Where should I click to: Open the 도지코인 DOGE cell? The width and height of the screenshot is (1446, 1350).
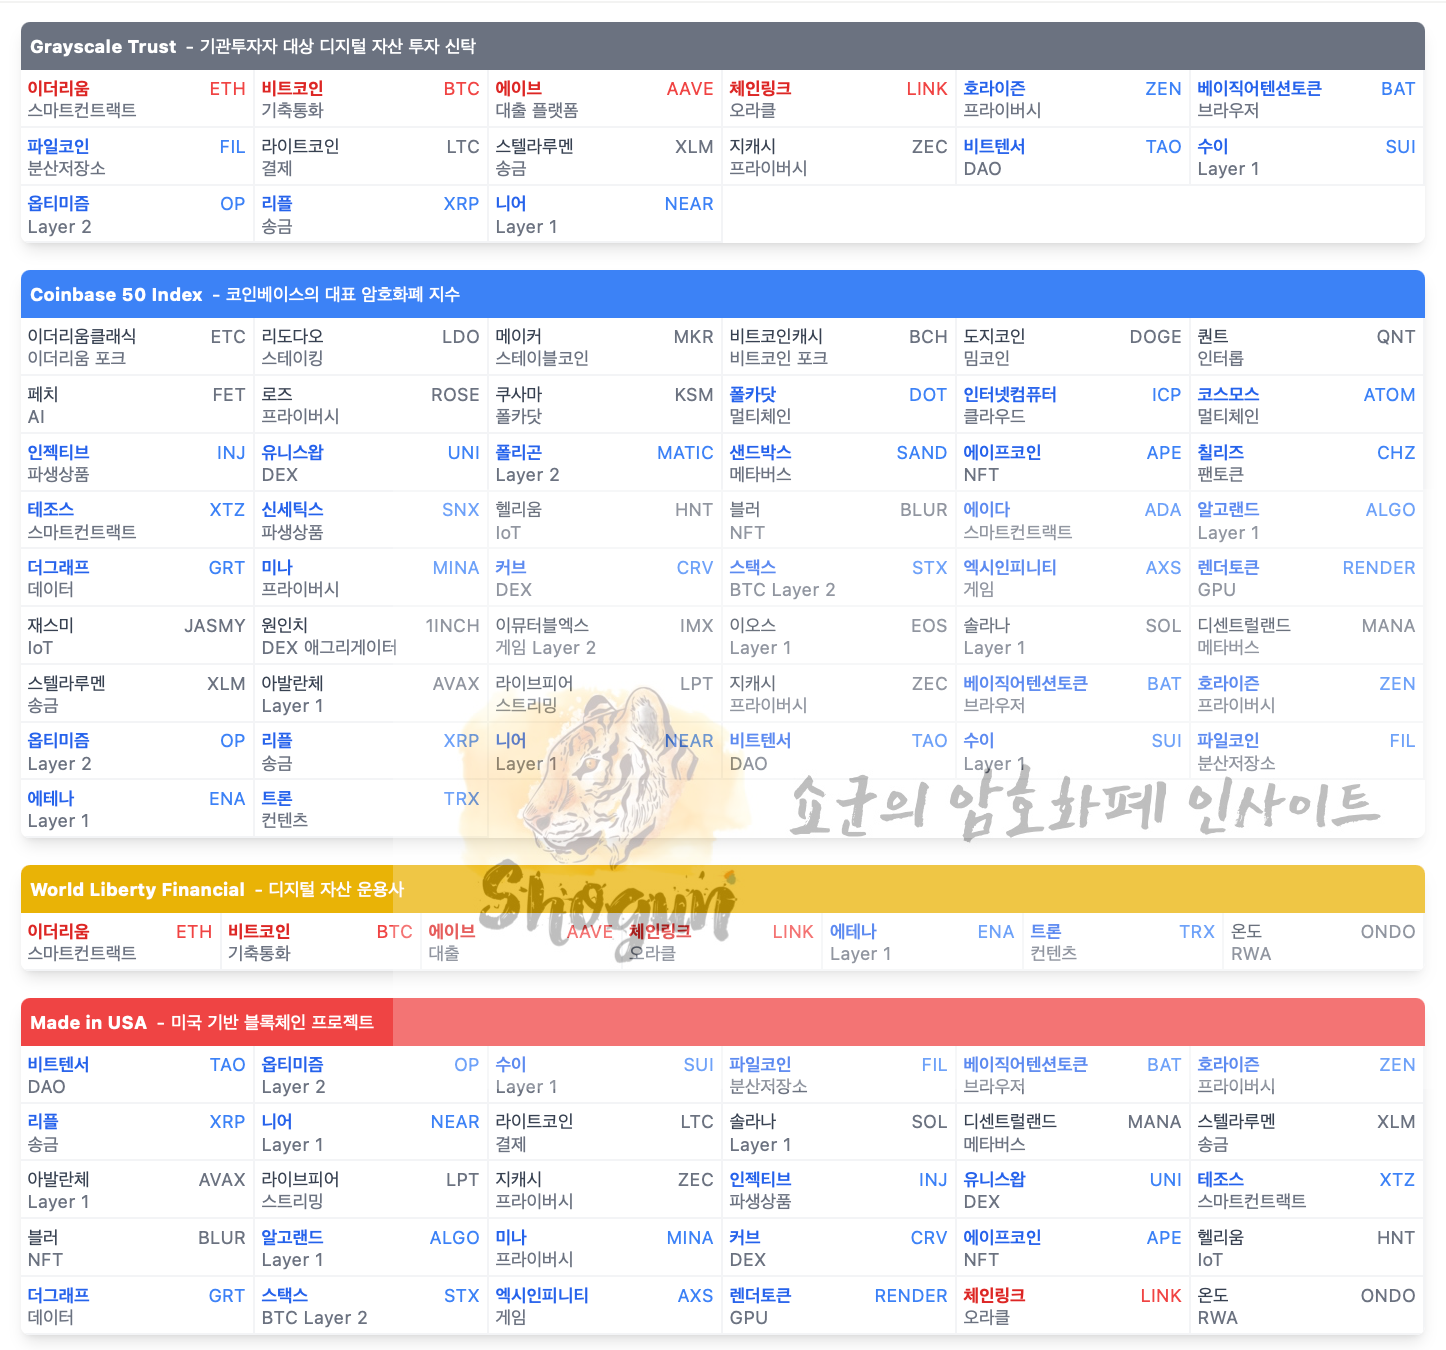click(1073, 347)
